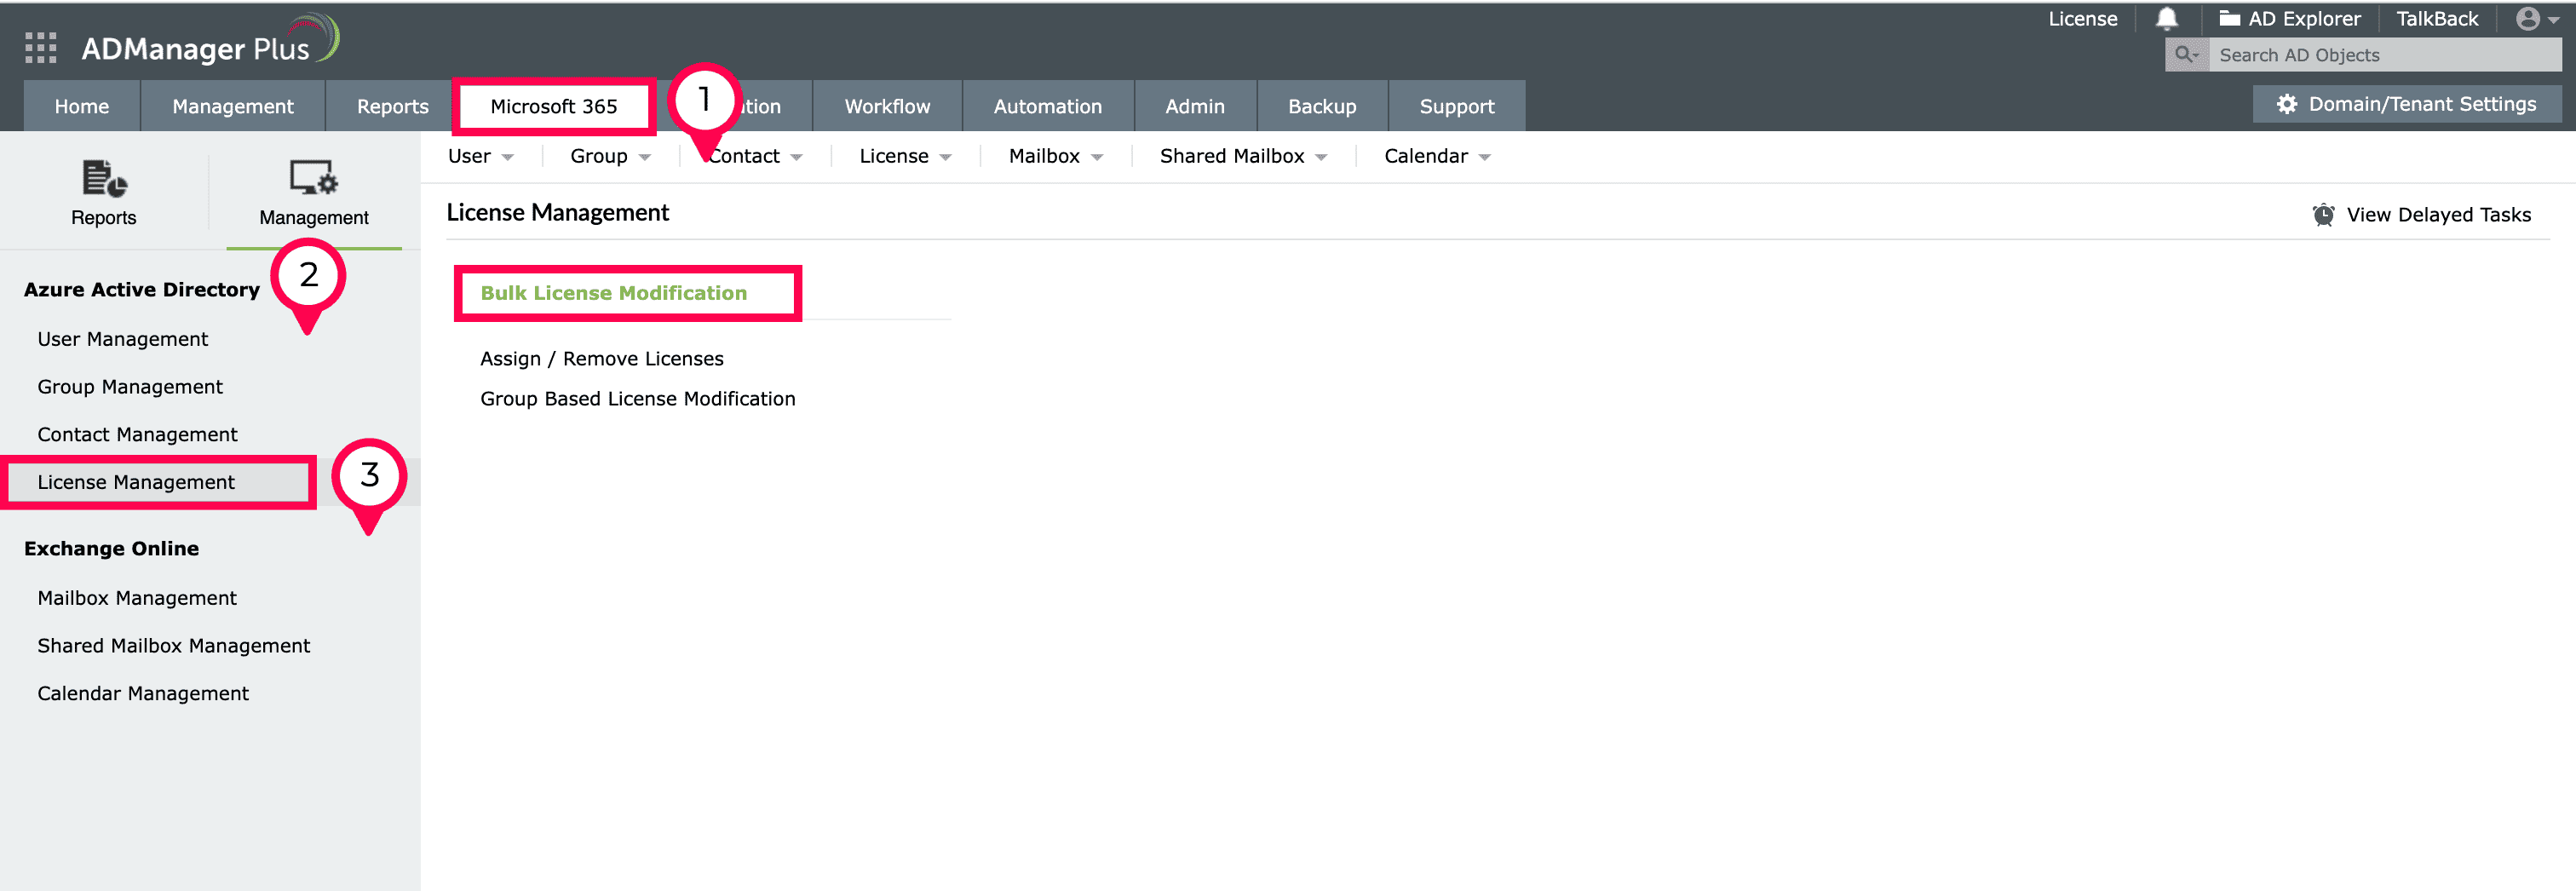Open Calendar Management in sidebar
The height and width of the screenshot is (891, 2576).
click(x=143, y=694)
